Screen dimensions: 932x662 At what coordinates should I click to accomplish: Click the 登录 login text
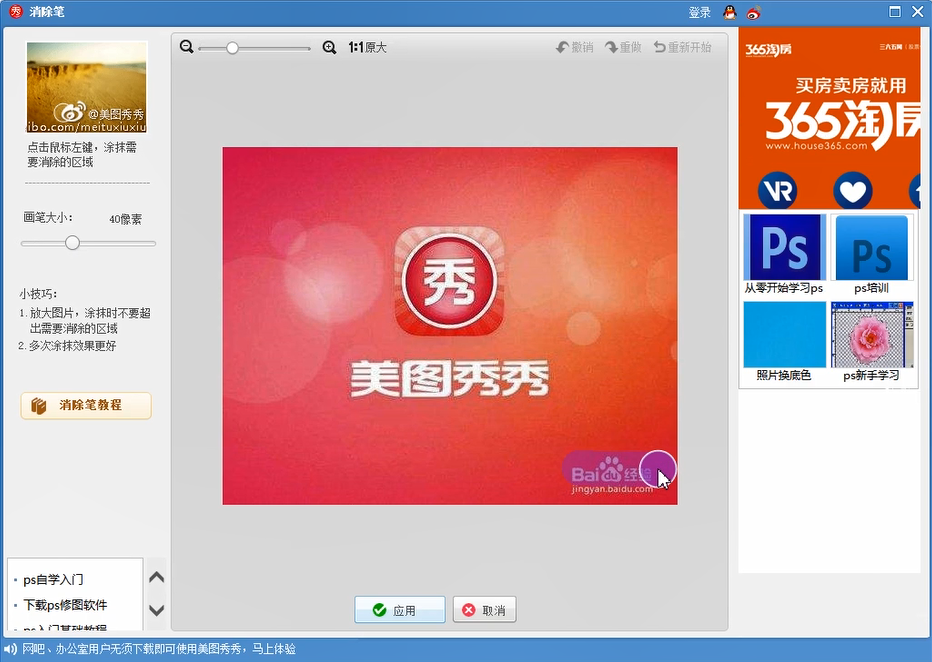coord(698,12)
